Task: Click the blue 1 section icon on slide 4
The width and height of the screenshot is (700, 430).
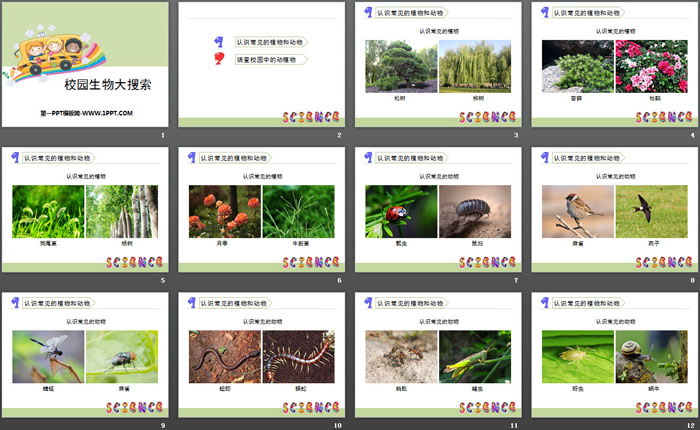Action: [545, 12]
